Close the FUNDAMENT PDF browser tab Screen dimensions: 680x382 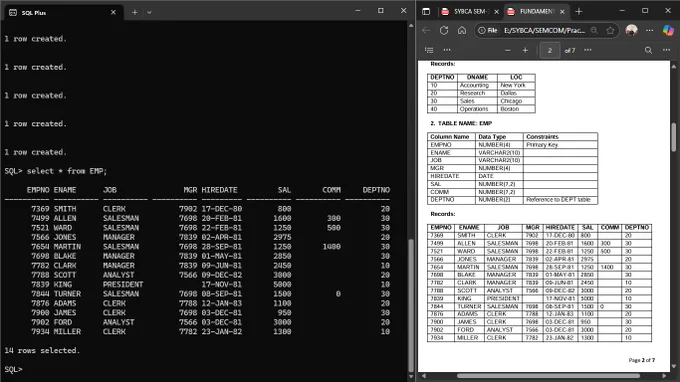pos(562,12)
